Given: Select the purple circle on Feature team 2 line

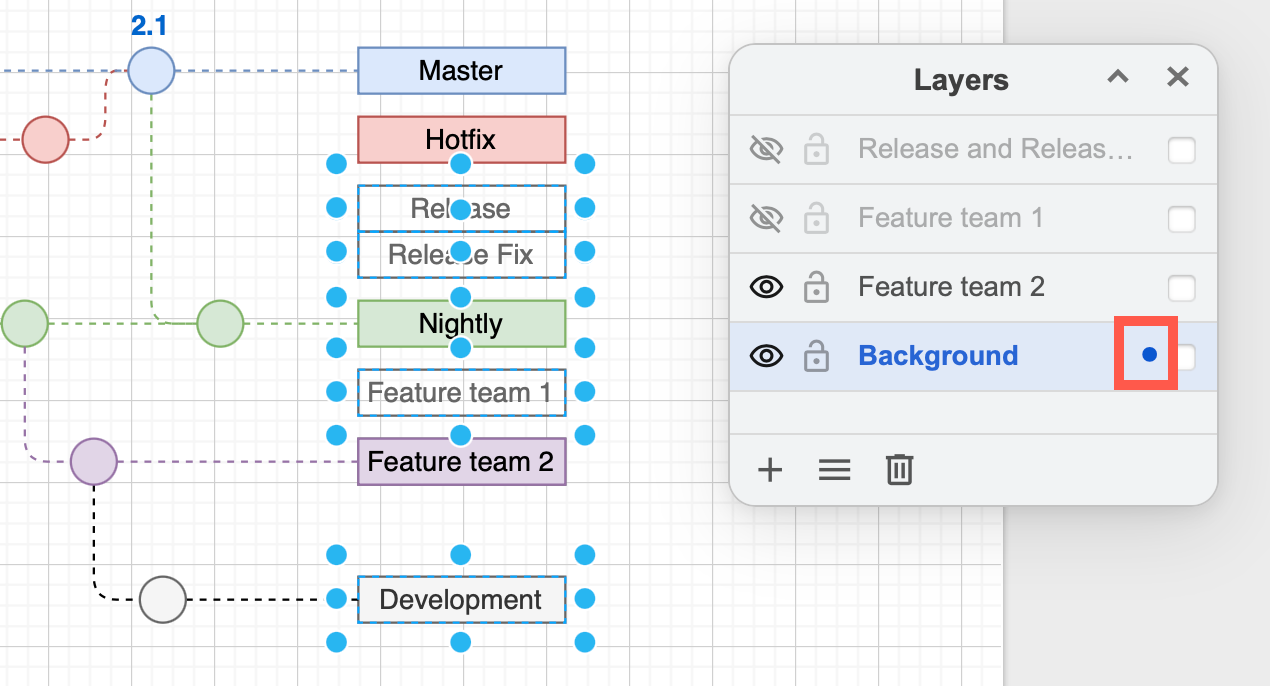Looking at the screenshot, I should point(94,462).
